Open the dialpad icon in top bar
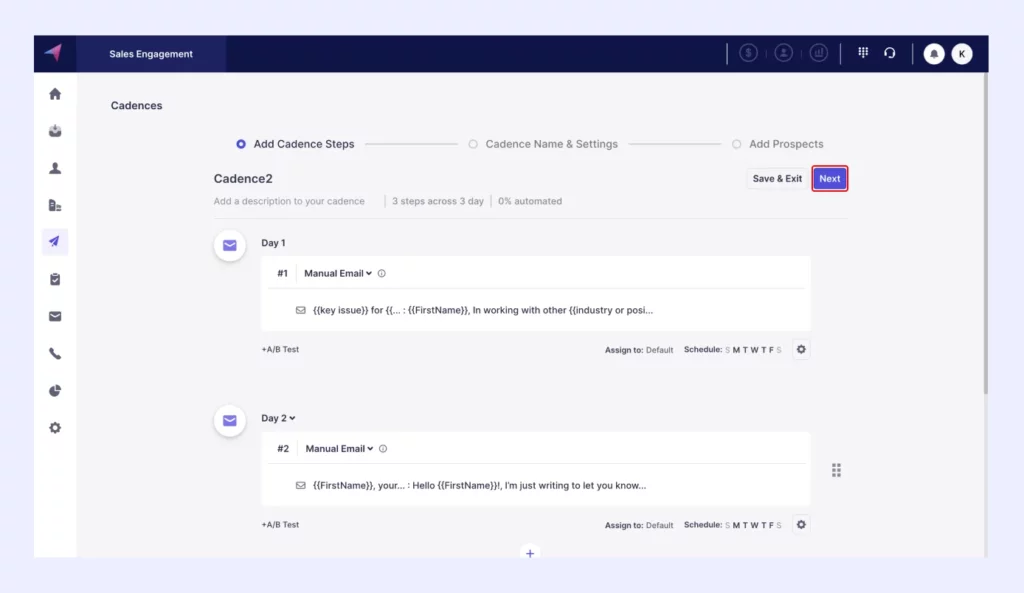The image size is (1024, 593). tap(863, 53)
